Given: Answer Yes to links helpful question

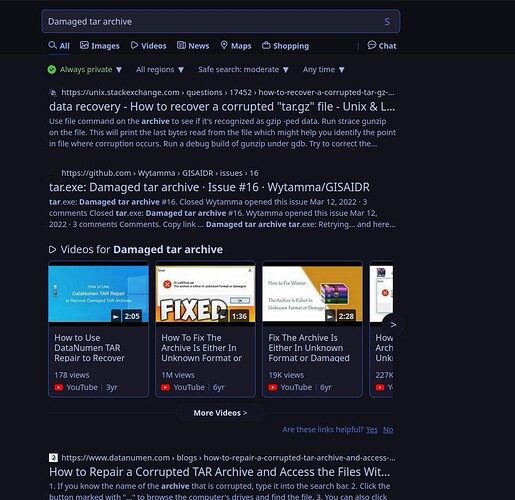Looking at the screenshot, I should click(372, 430).
